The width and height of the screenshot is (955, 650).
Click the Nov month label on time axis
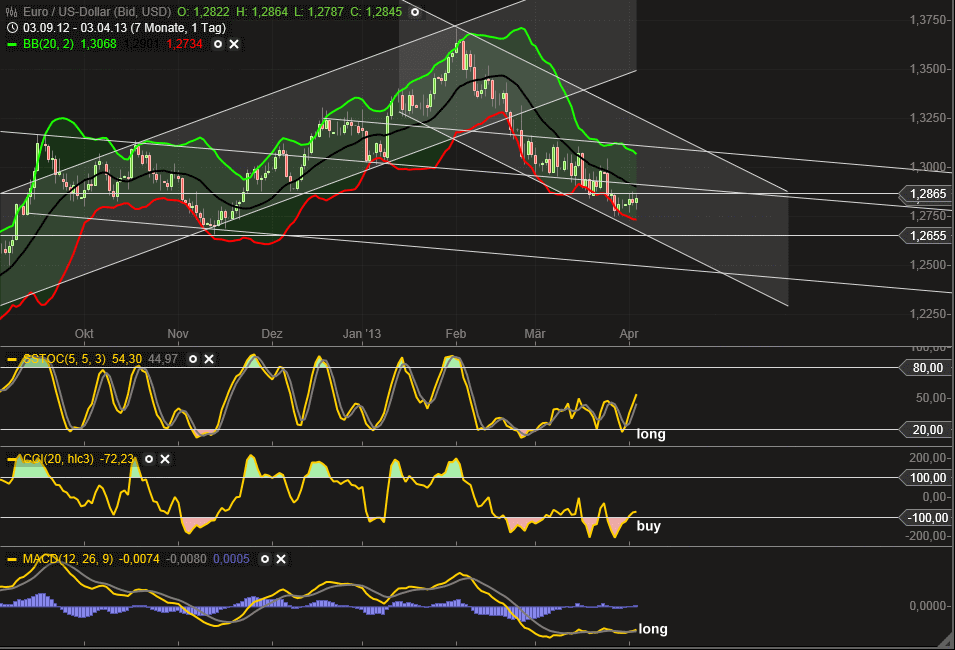coord(178,333)
